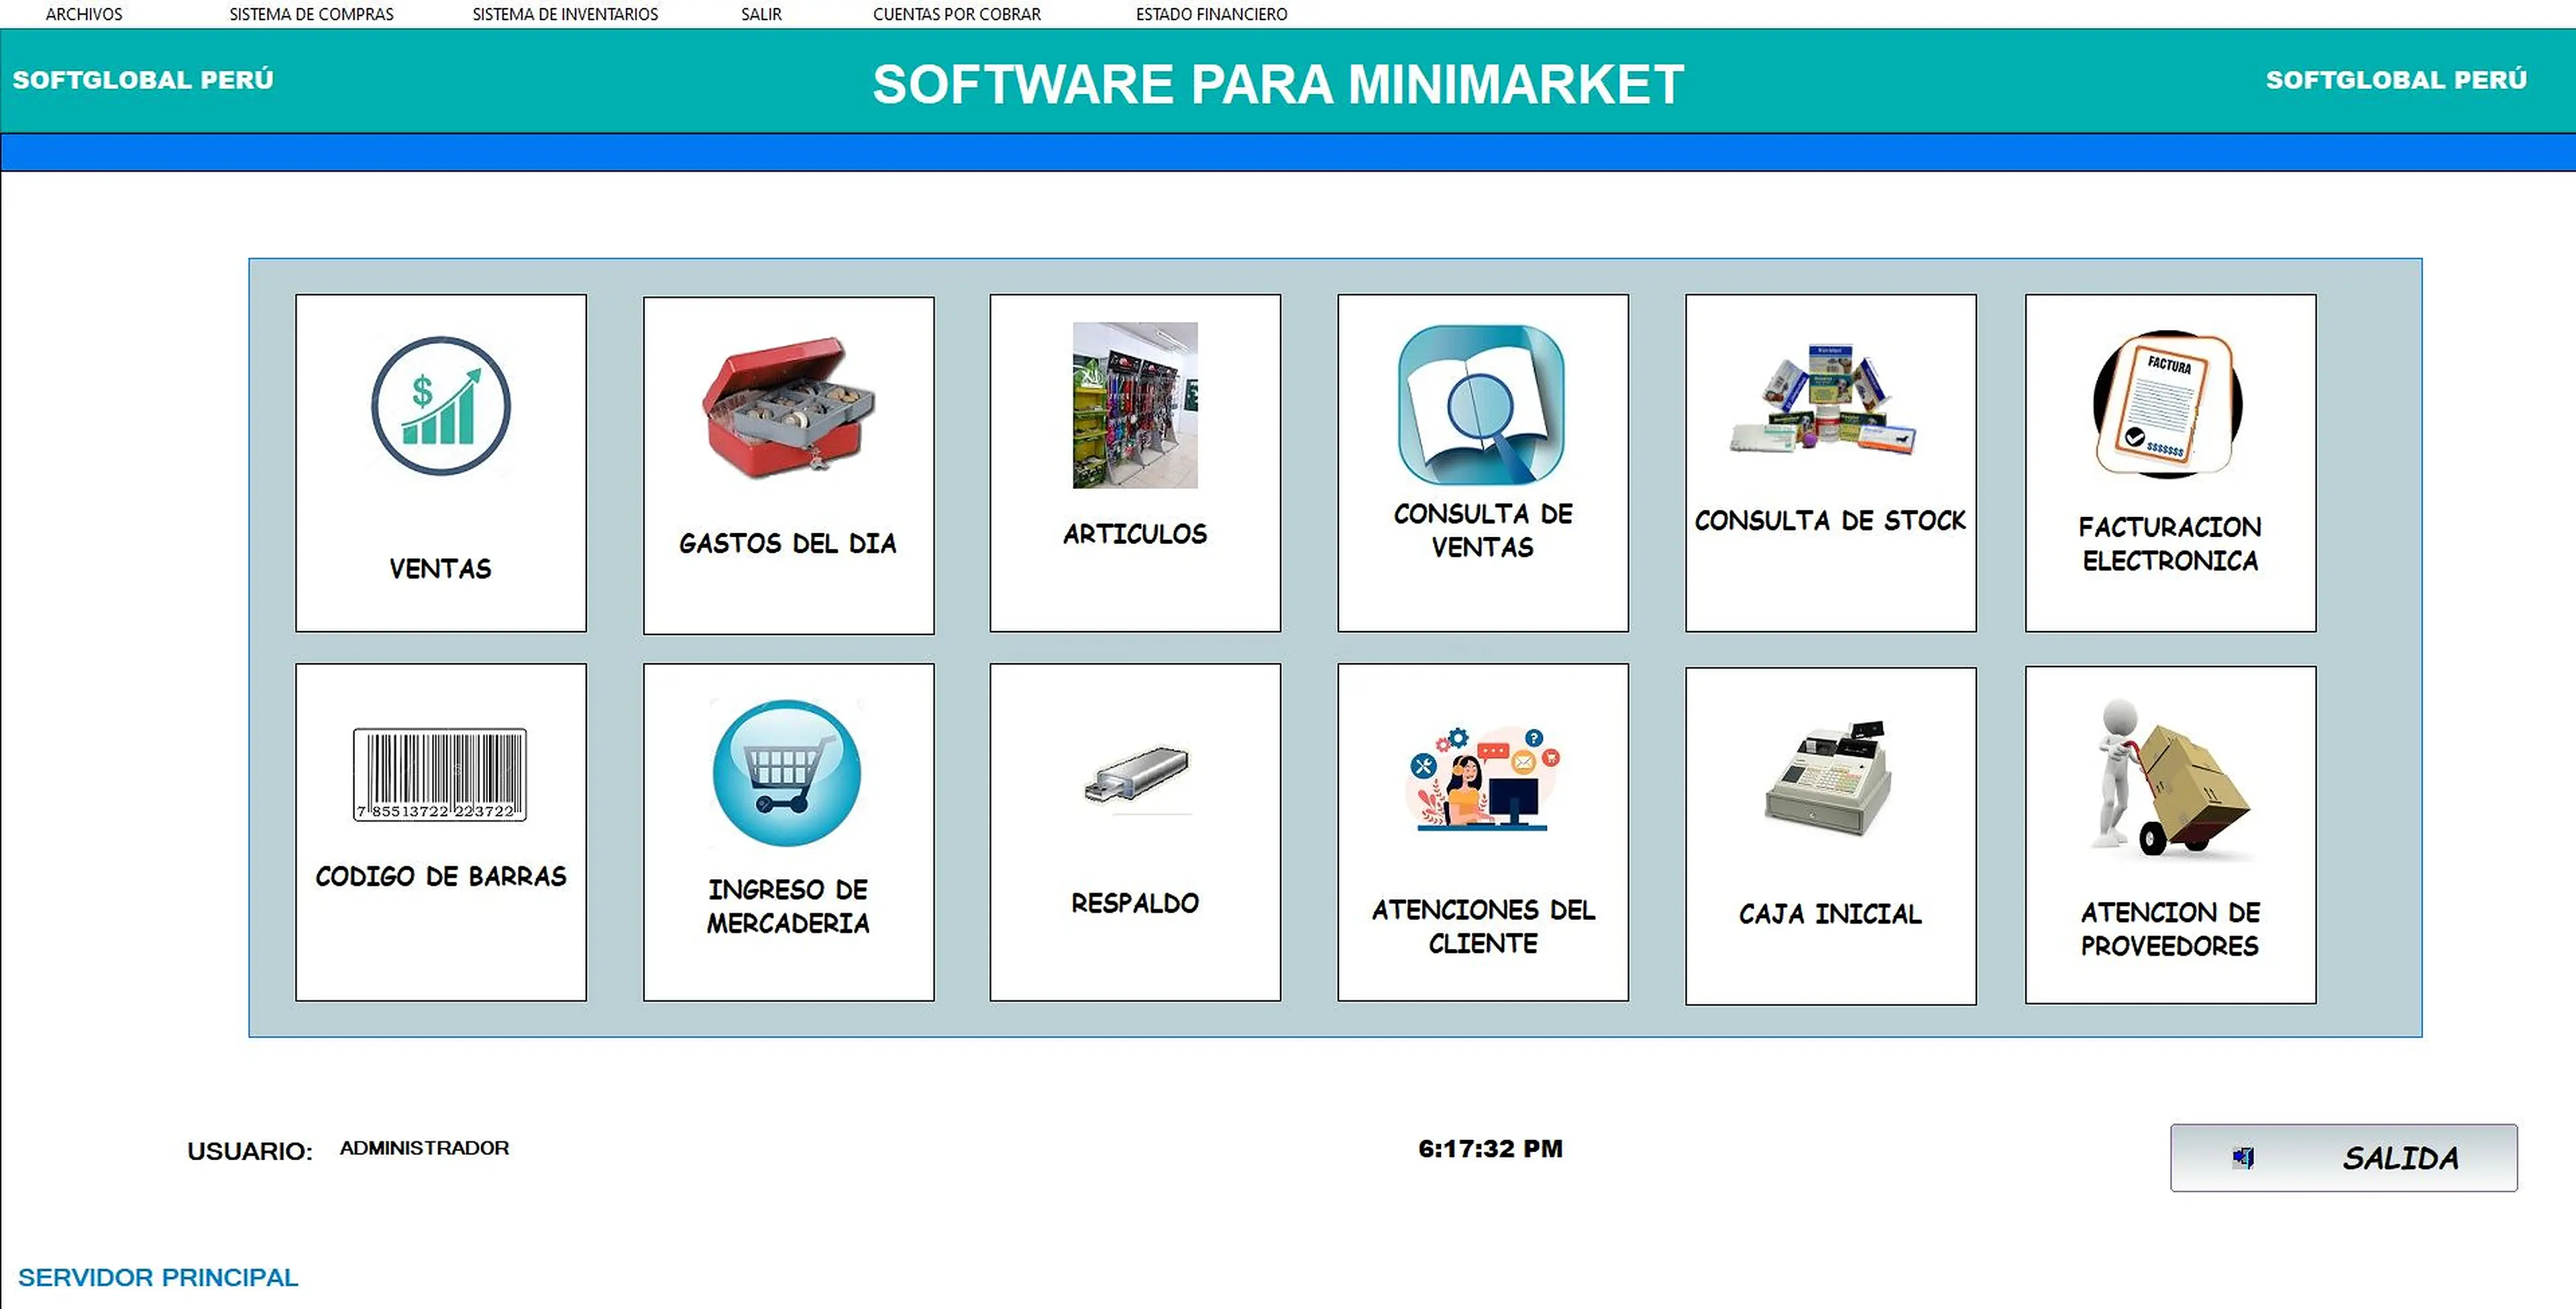
Task: Open CUENTAS POR COBRAR menu
Action: [956, 14]
